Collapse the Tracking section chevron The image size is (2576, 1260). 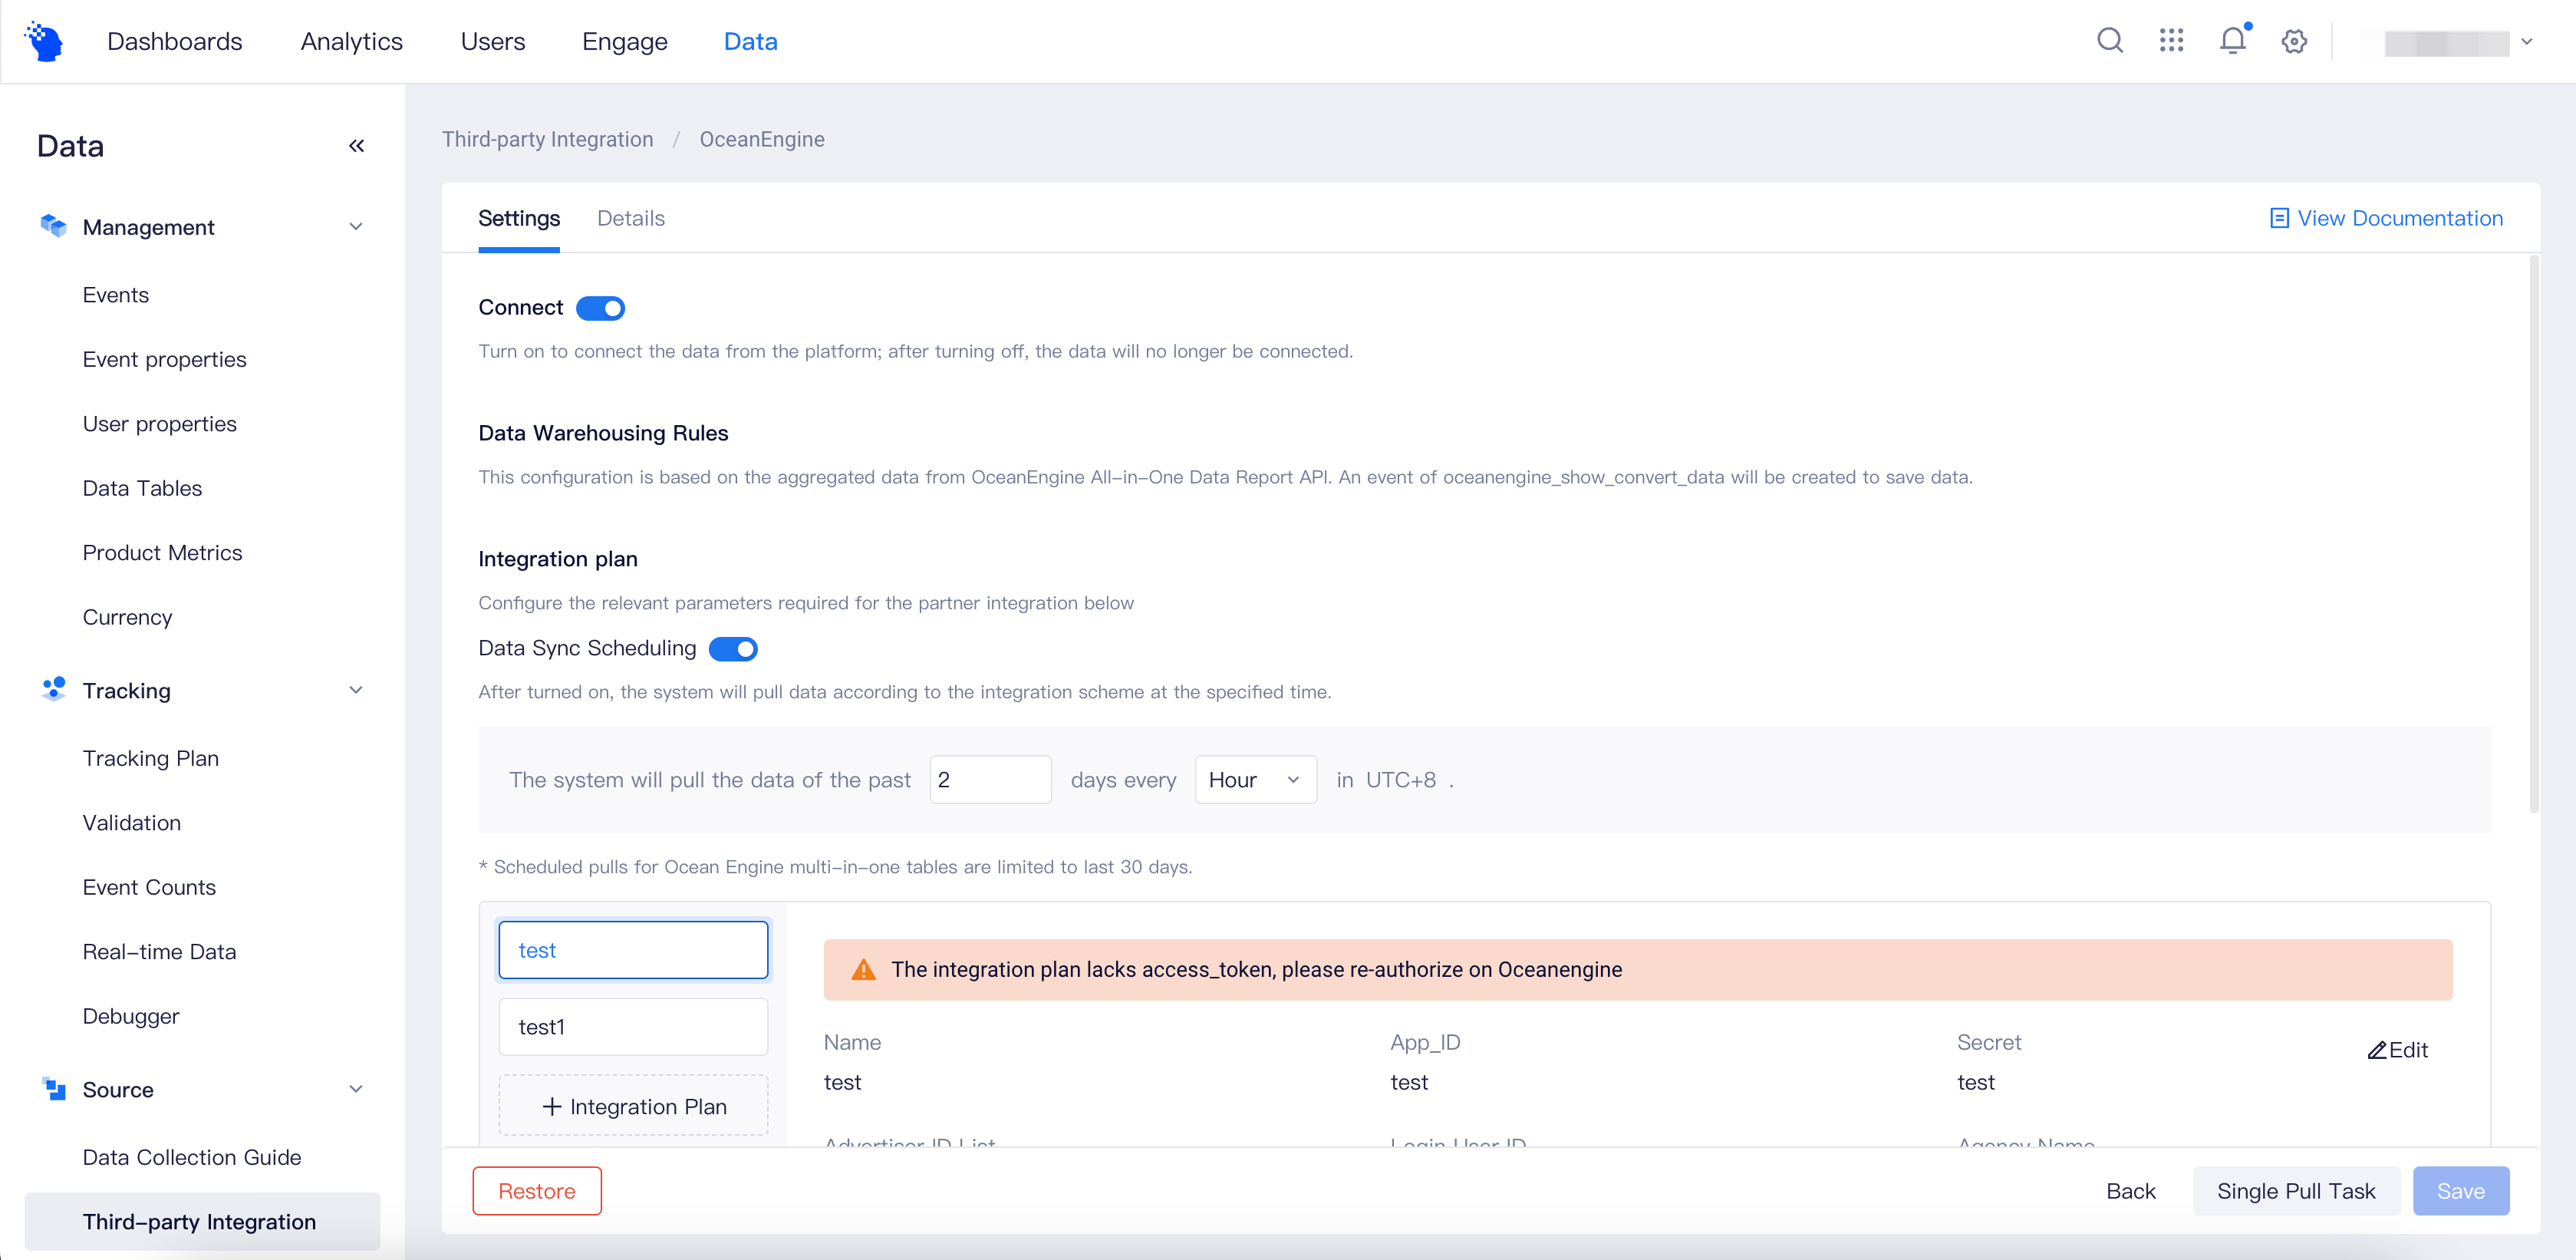(x=355, y=690)
